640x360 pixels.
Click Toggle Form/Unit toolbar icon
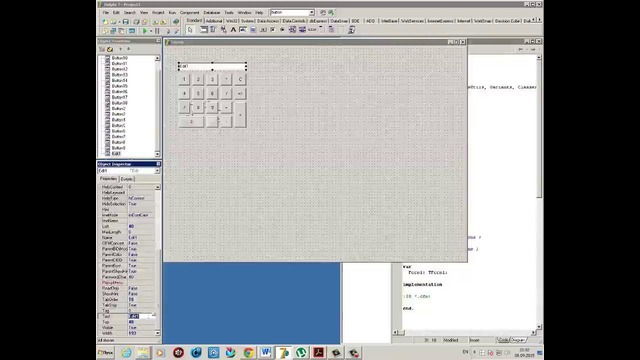[x=122, y=31]
